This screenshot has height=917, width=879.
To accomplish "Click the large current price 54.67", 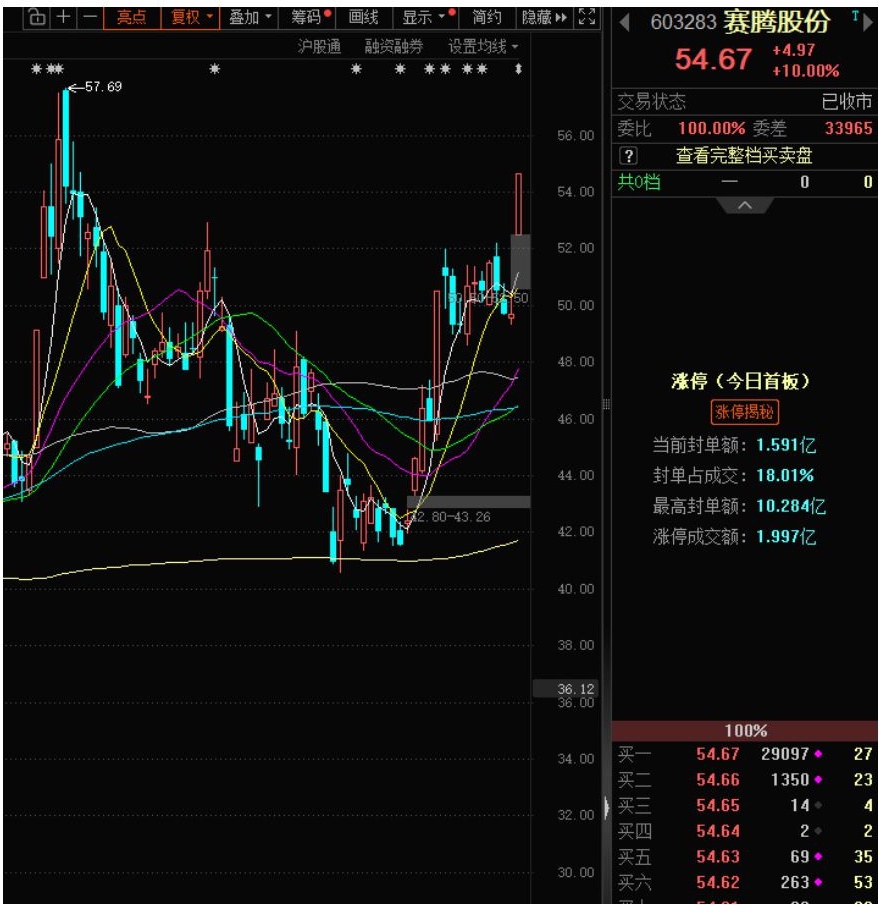I will (x=713, y=59).
